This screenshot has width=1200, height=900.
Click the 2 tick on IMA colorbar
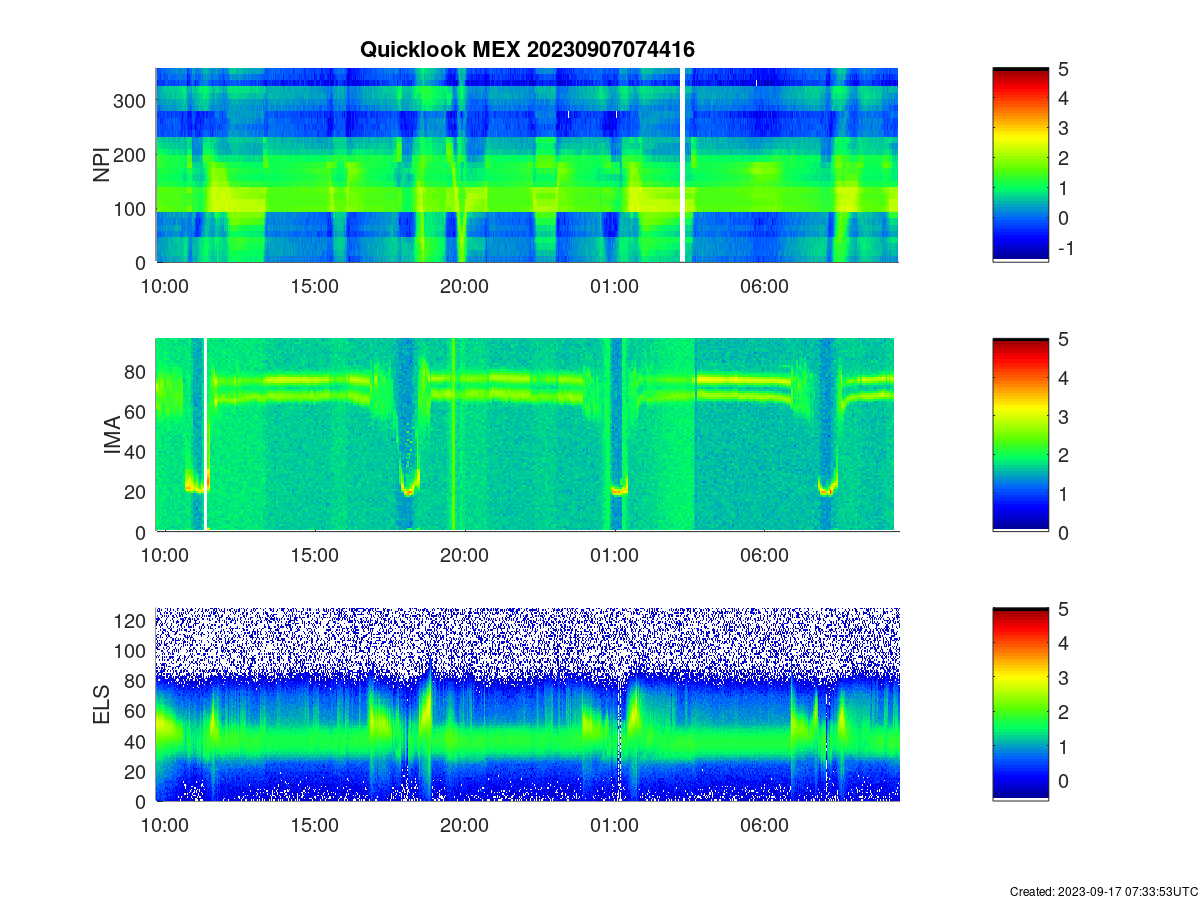click(x=1063, y=455)
